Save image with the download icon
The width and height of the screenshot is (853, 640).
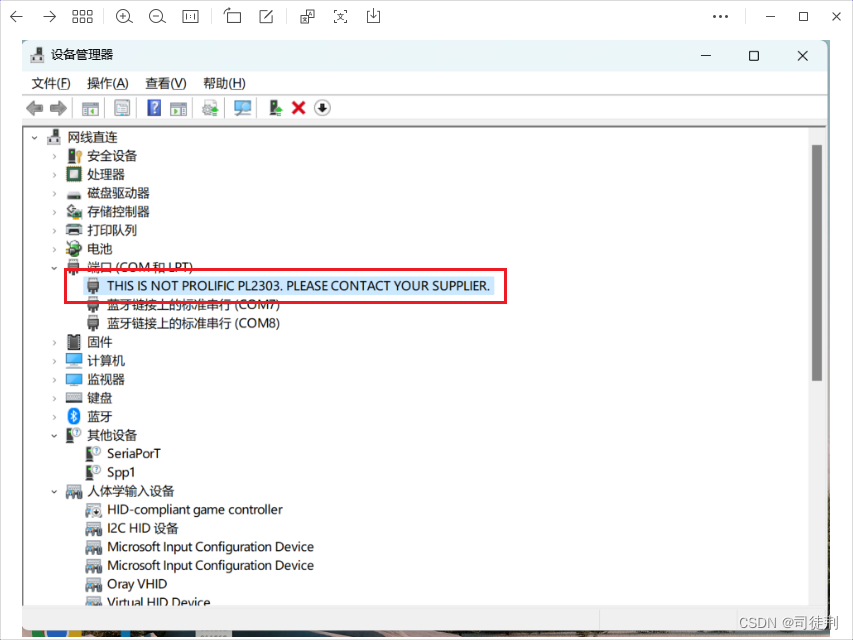(374, 16)
